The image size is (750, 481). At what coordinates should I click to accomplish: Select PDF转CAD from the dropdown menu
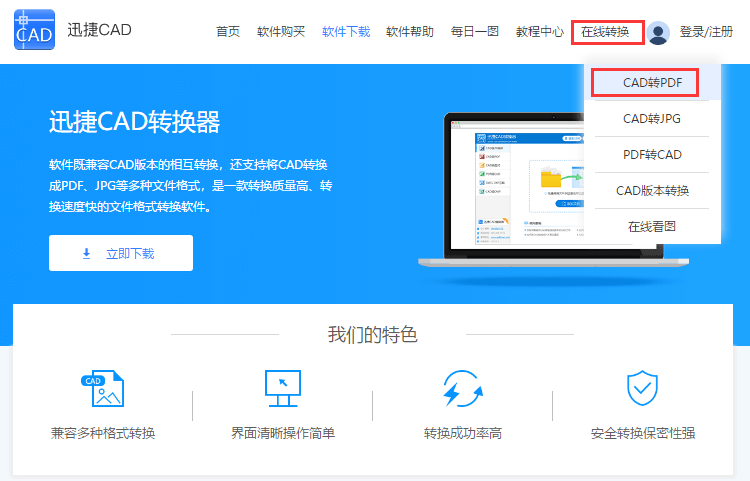click(652, 154)
